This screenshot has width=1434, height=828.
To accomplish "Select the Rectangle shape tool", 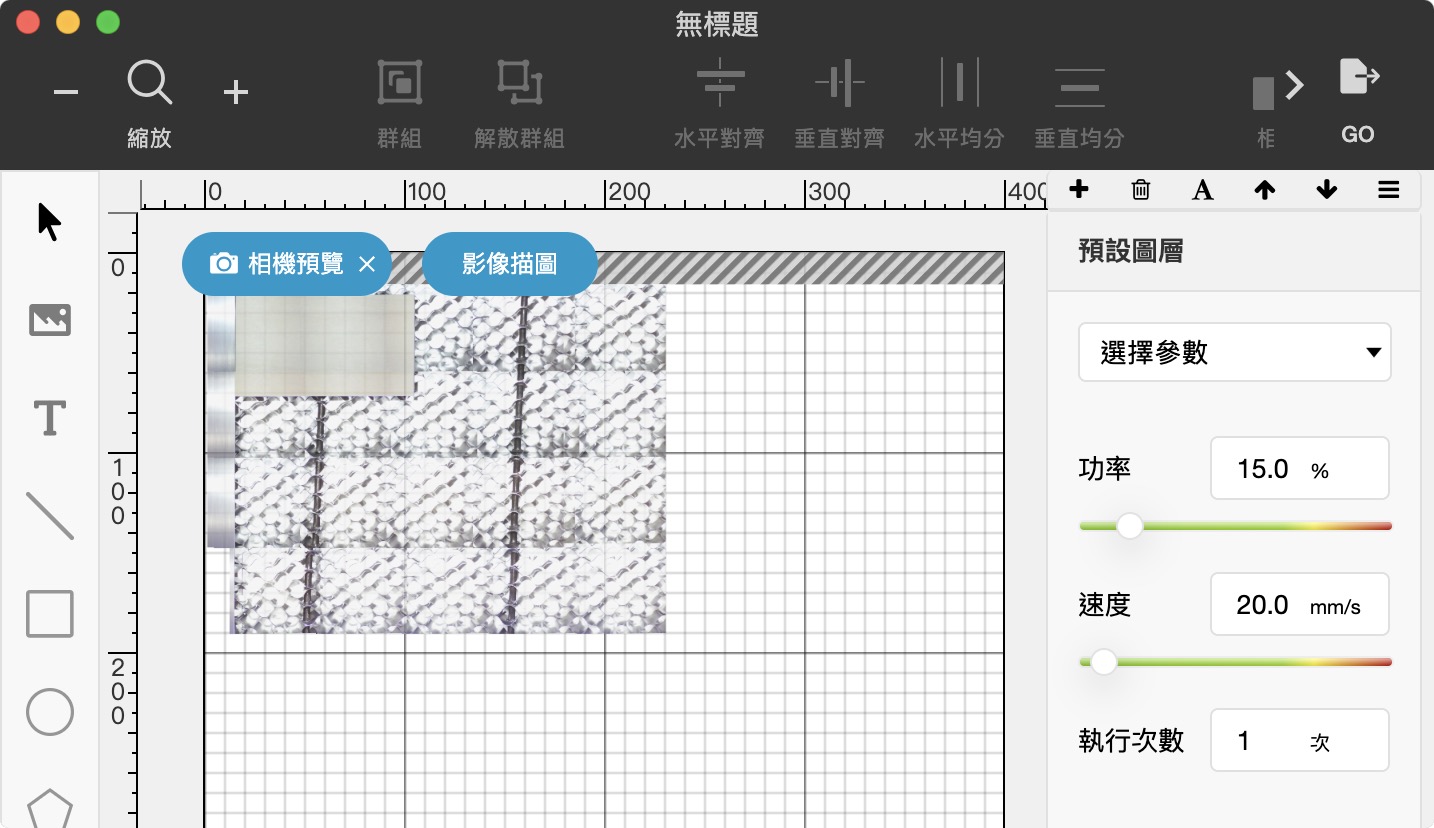I will point(49,614).
